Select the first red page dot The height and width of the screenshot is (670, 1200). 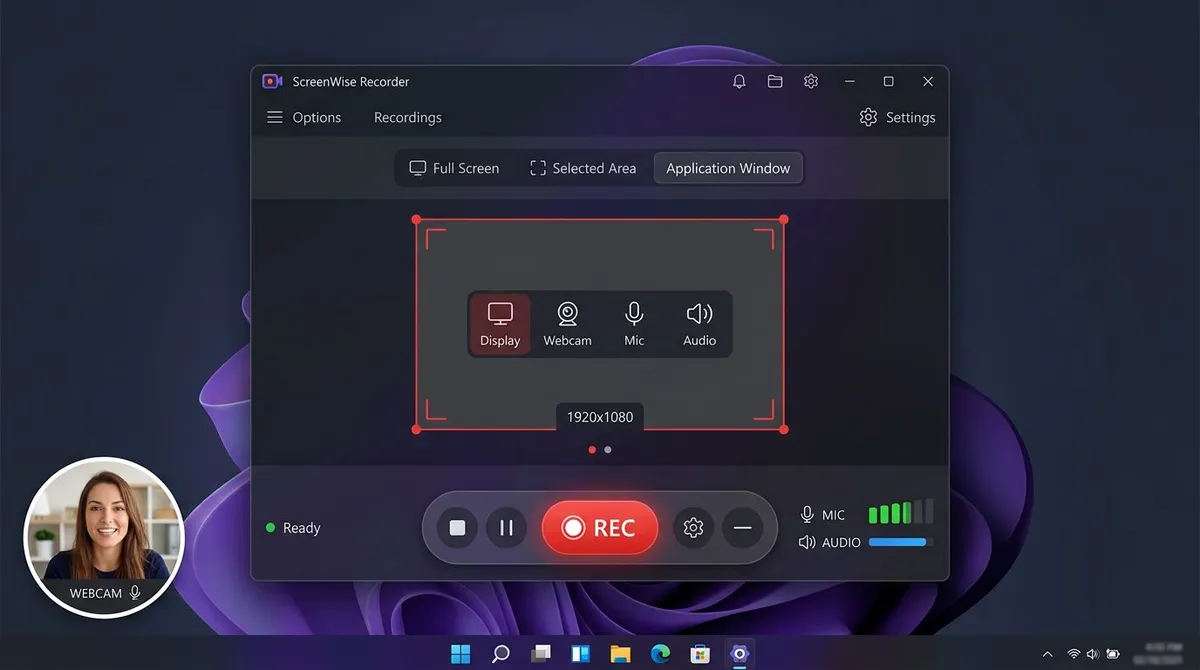[x=592, y=450]
